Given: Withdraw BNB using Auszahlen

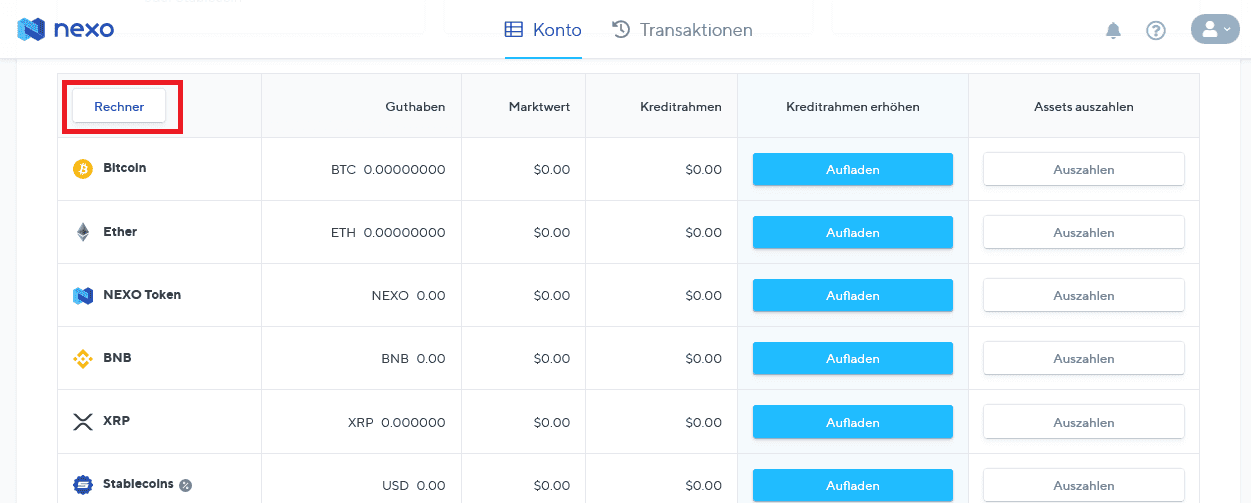Looking at the screenshot, I should coord(1083,358).
